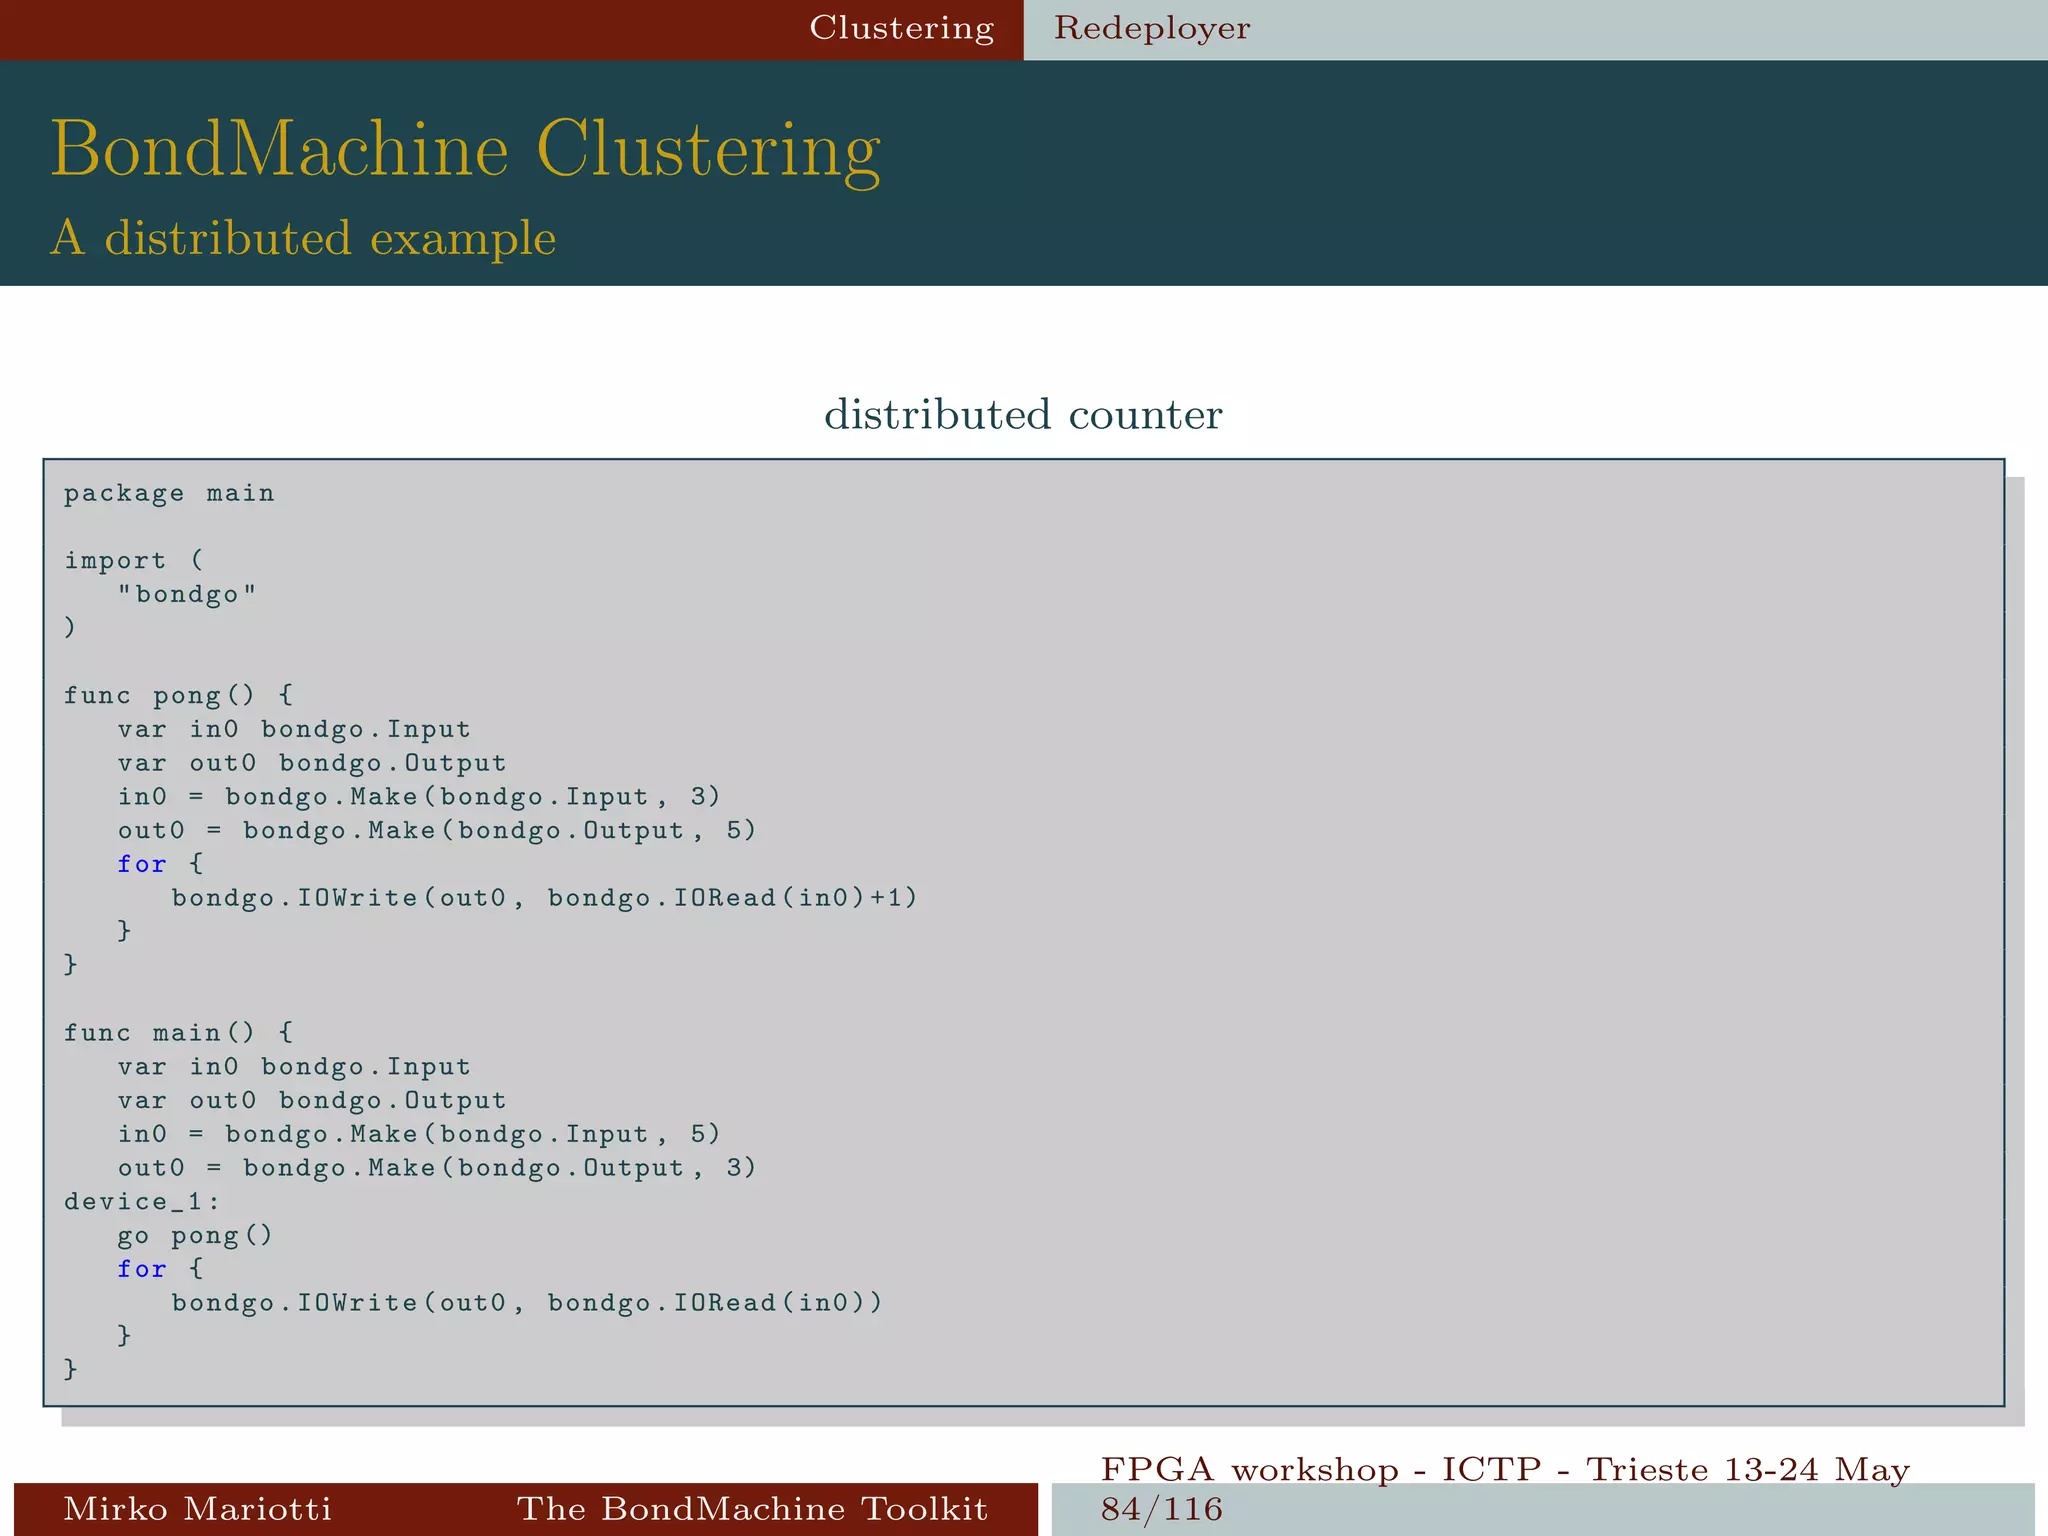This screenshot has width=2048, height=1536.
Task: Open the Redeployer section tab
Action: pyautogui.click(x=1152, y=29)
